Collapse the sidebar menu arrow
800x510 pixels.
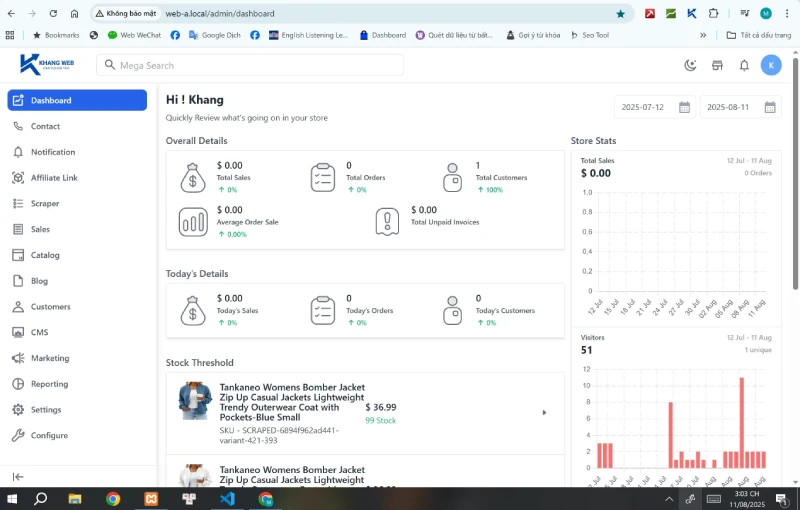pyautogui.click(x=18, y=477)
